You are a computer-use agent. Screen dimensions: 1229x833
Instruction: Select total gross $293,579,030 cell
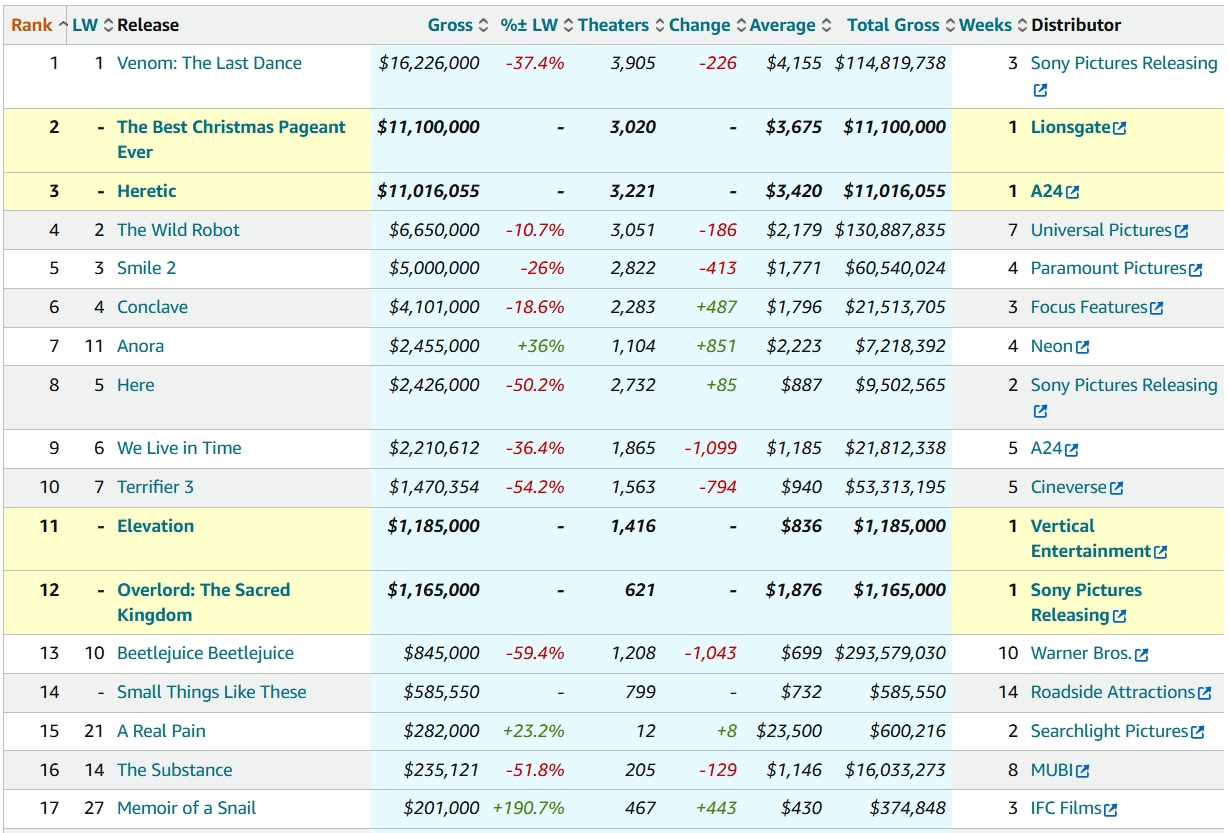click(890, 653)
